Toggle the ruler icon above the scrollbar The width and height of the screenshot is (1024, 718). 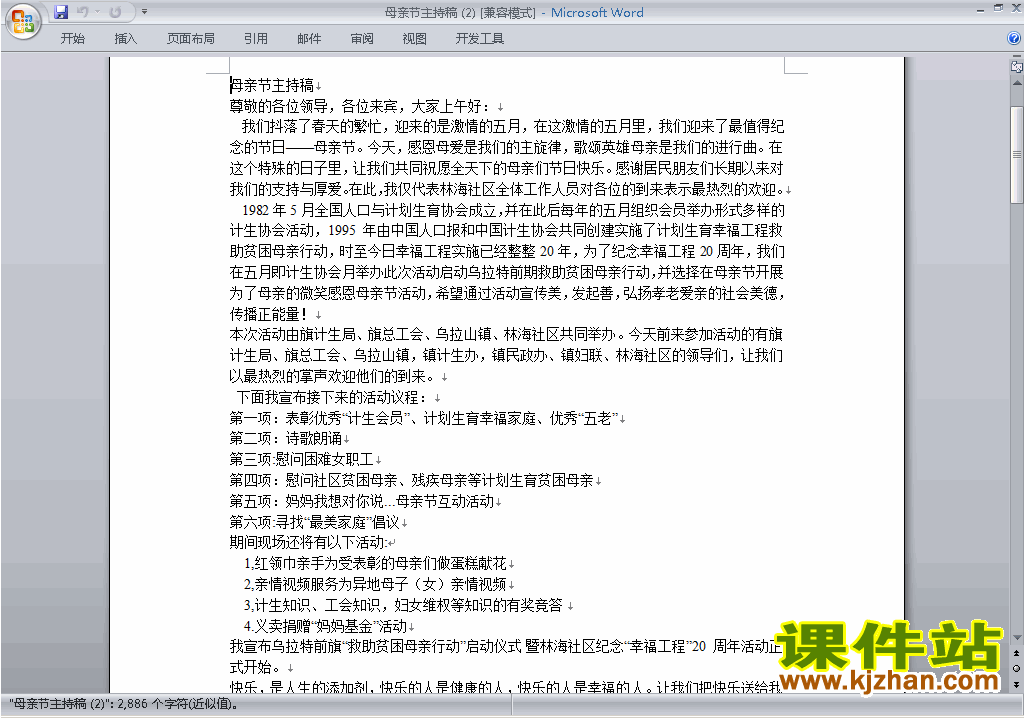pos(1017,66)
